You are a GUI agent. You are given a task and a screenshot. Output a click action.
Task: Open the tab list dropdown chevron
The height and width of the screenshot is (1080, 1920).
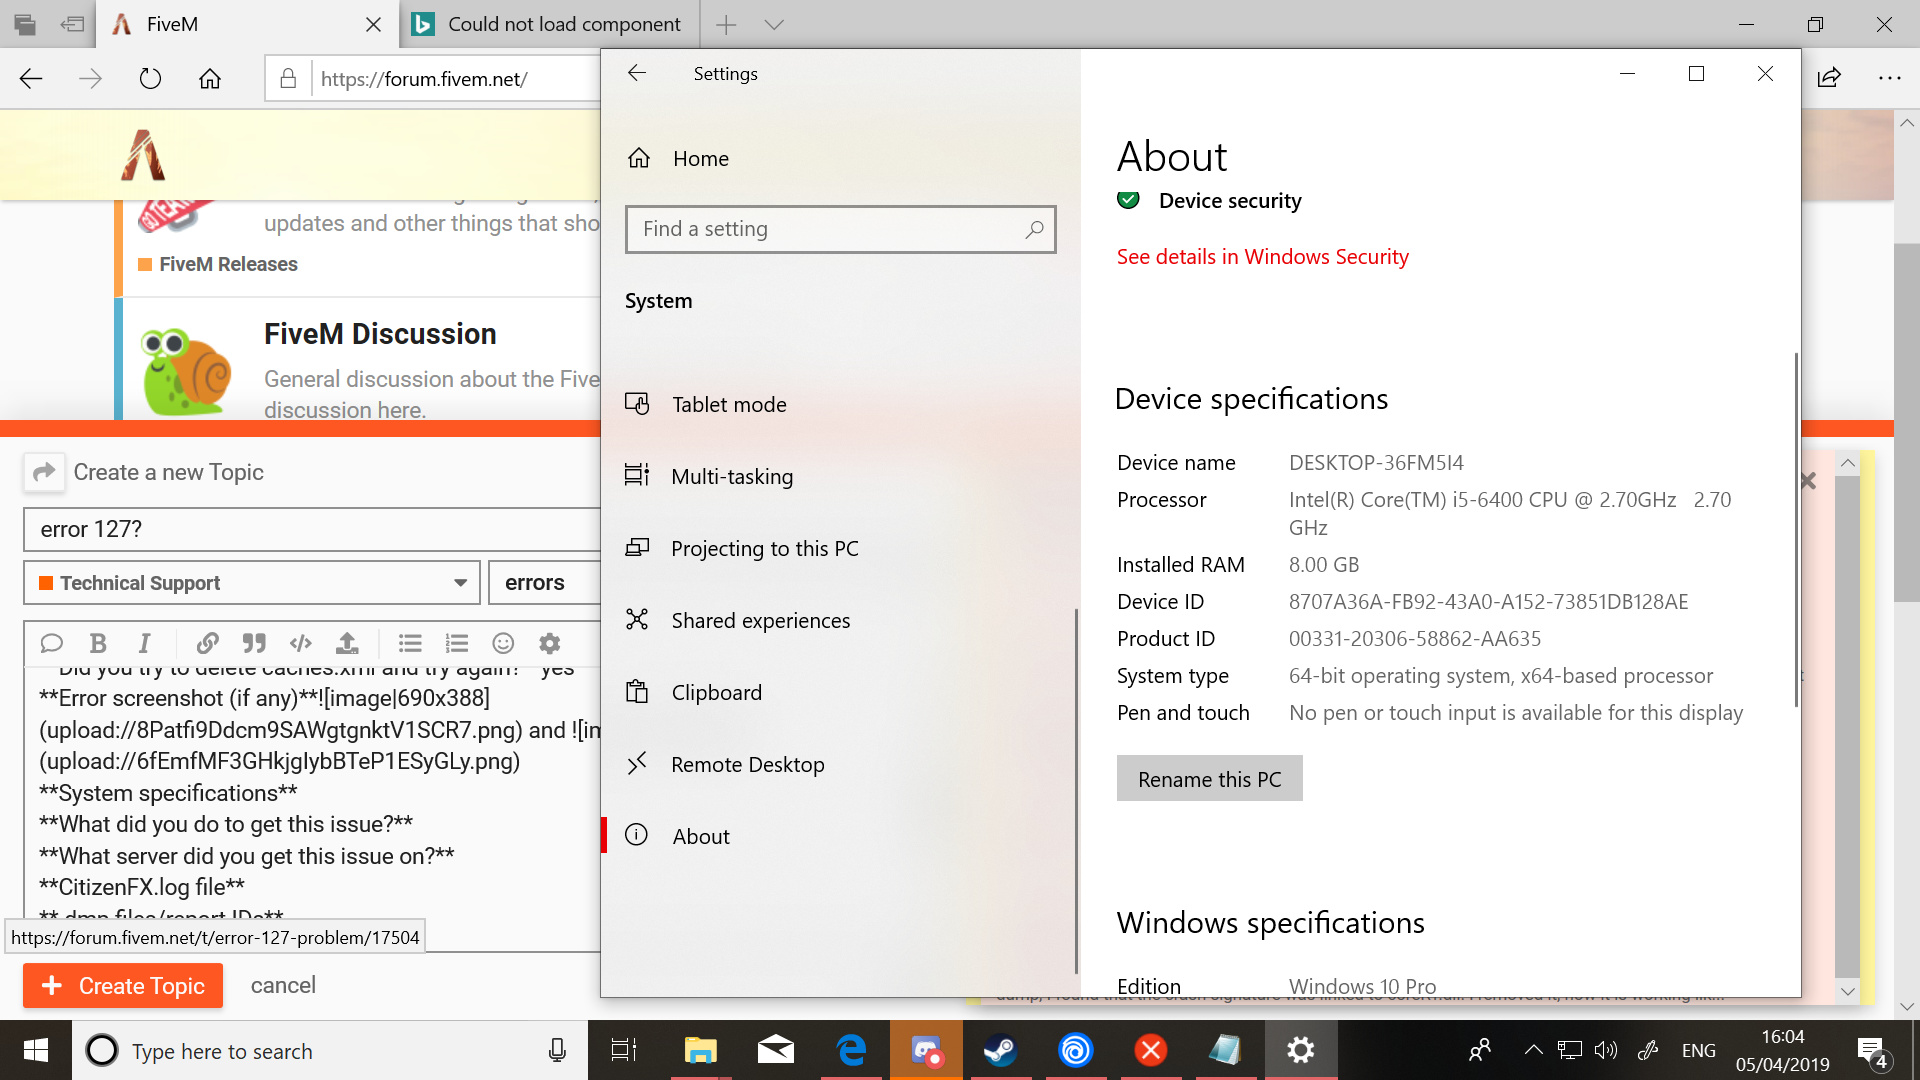click(x=774, y=24)
